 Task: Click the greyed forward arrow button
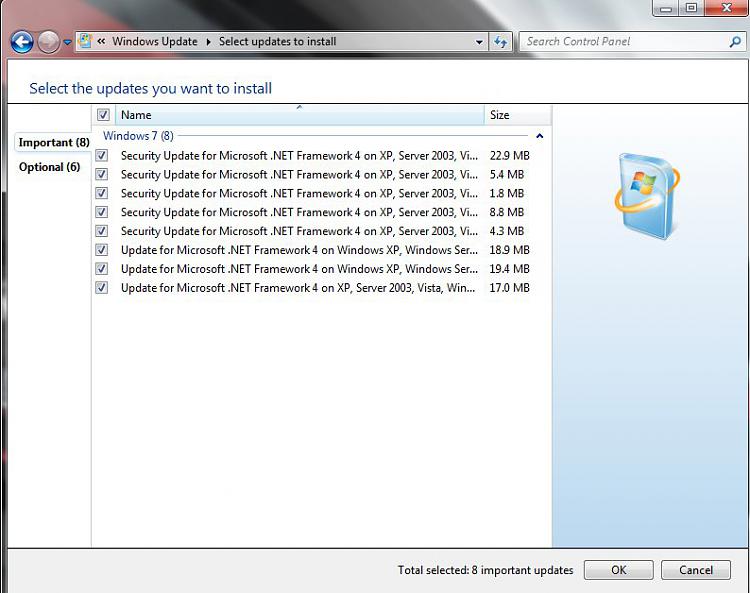click(x=48, y=42)
